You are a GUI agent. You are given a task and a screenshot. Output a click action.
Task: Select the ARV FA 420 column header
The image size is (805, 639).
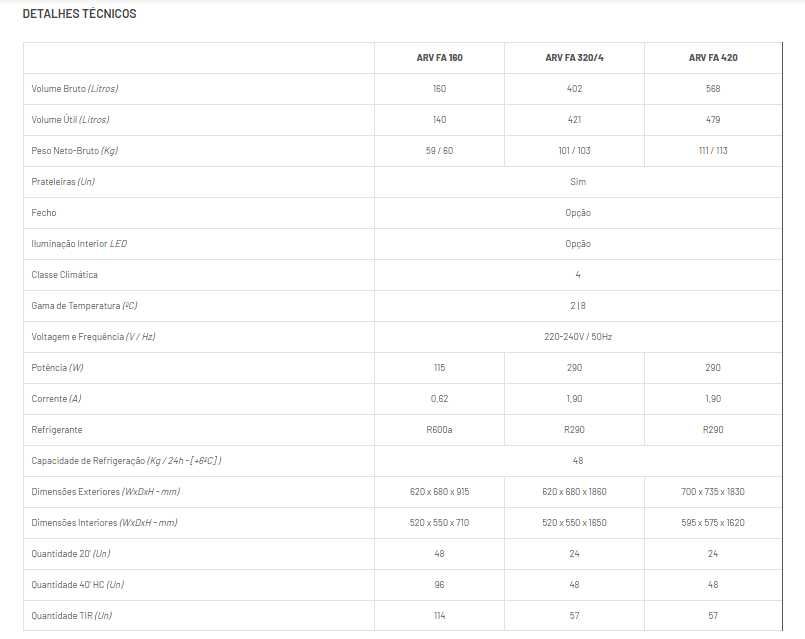point(712,58)
